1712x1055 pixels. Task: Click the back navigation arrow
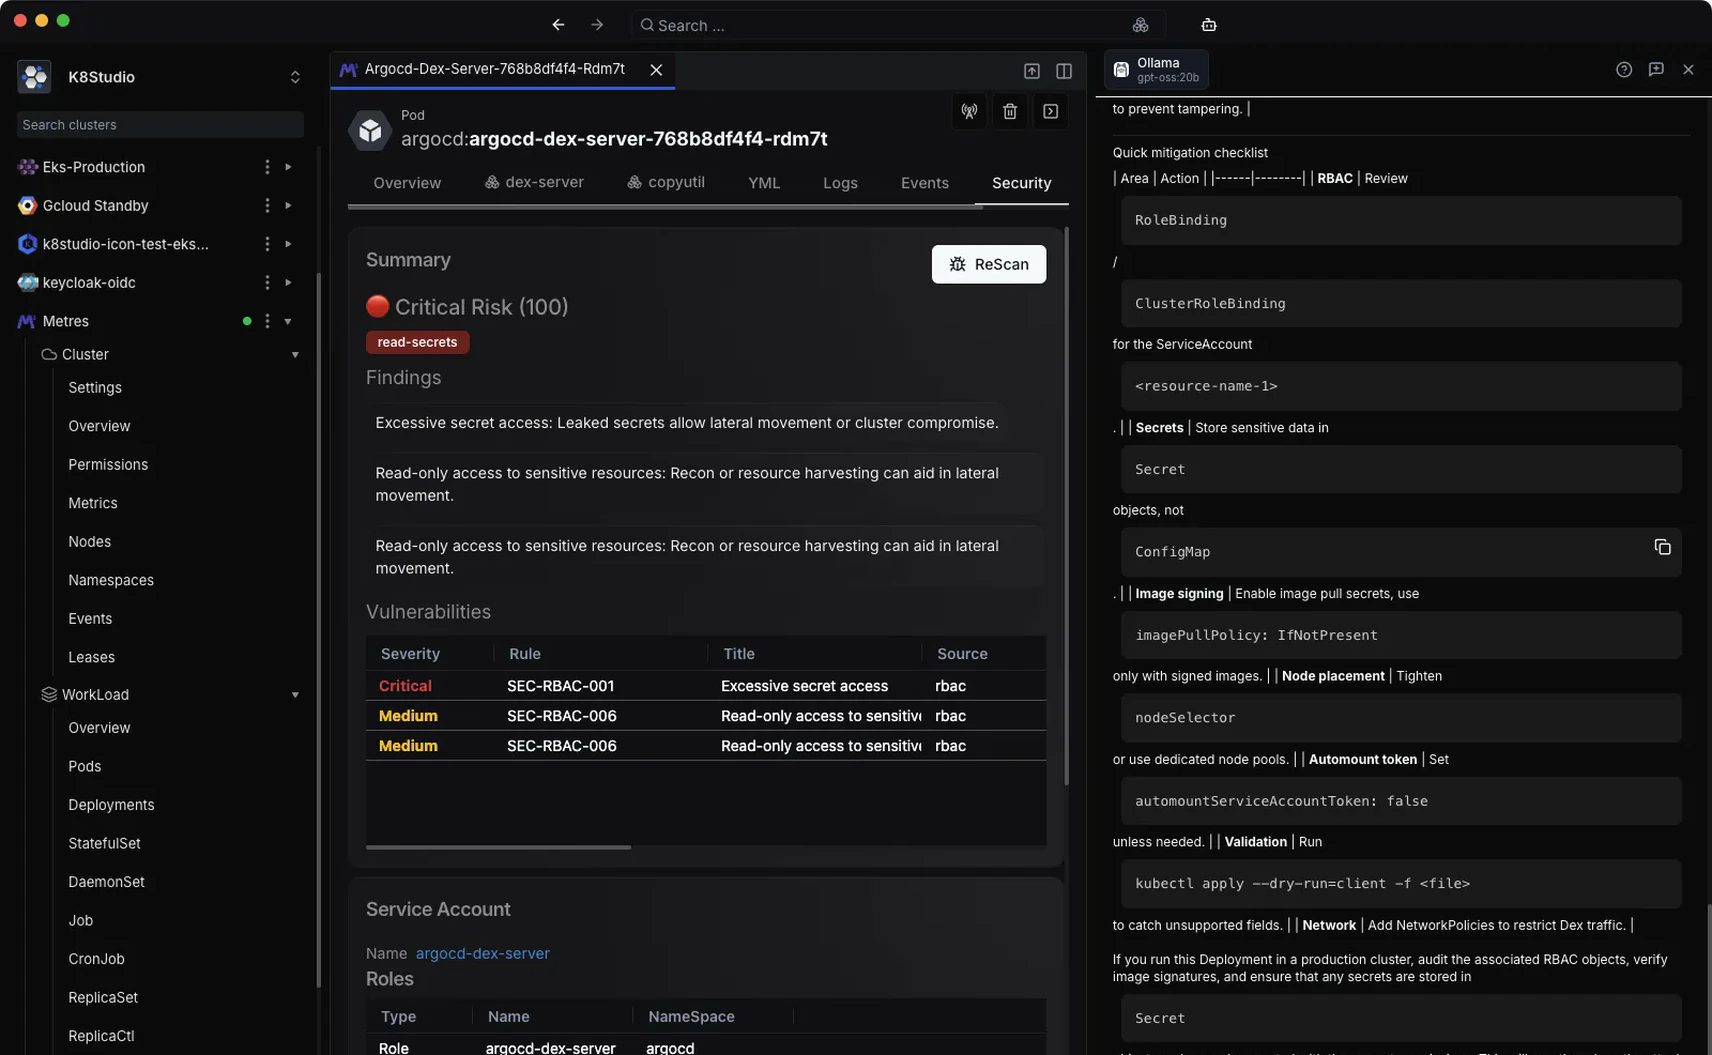[558, 25]
